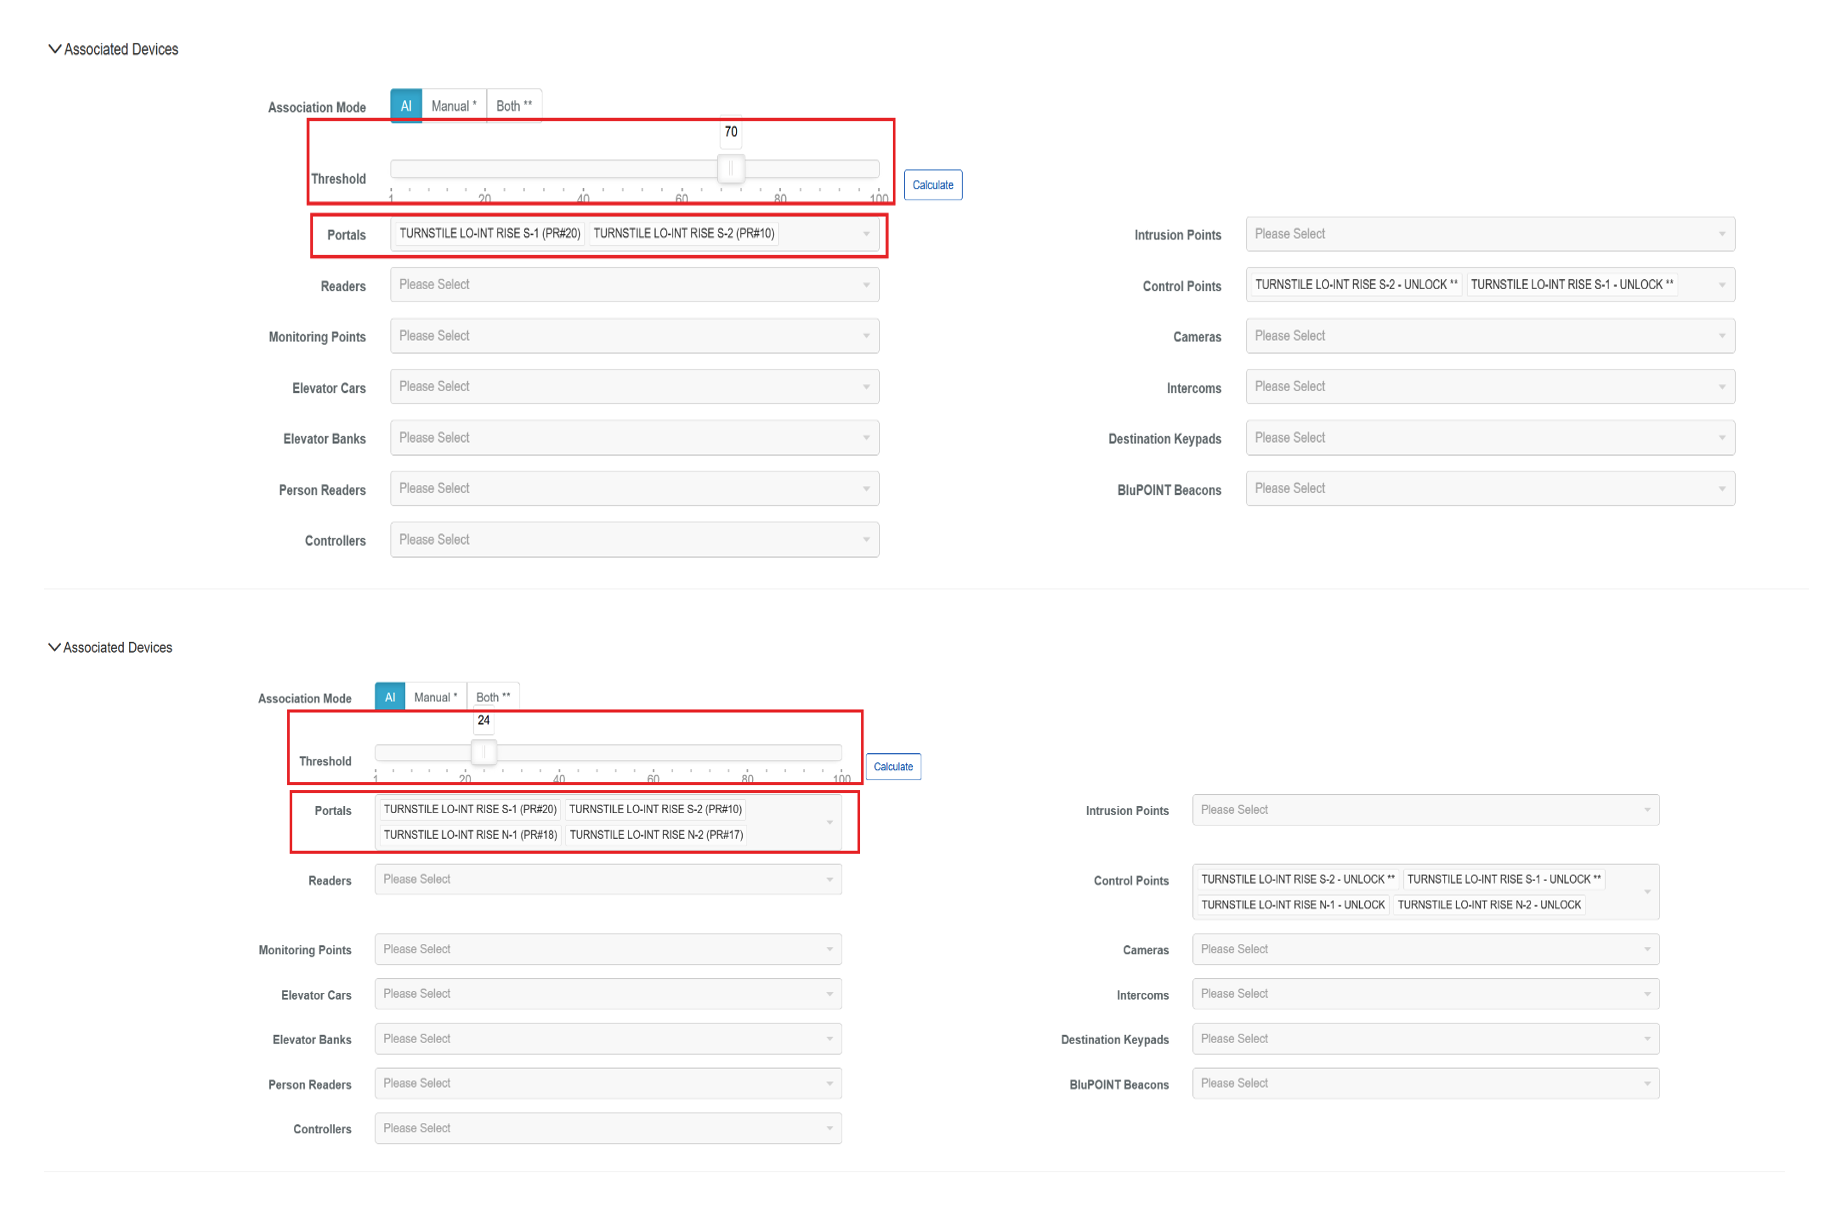1838x1212 pixels.
Task: Open the Elevator Cars dropdown
Action: point(635,386)
